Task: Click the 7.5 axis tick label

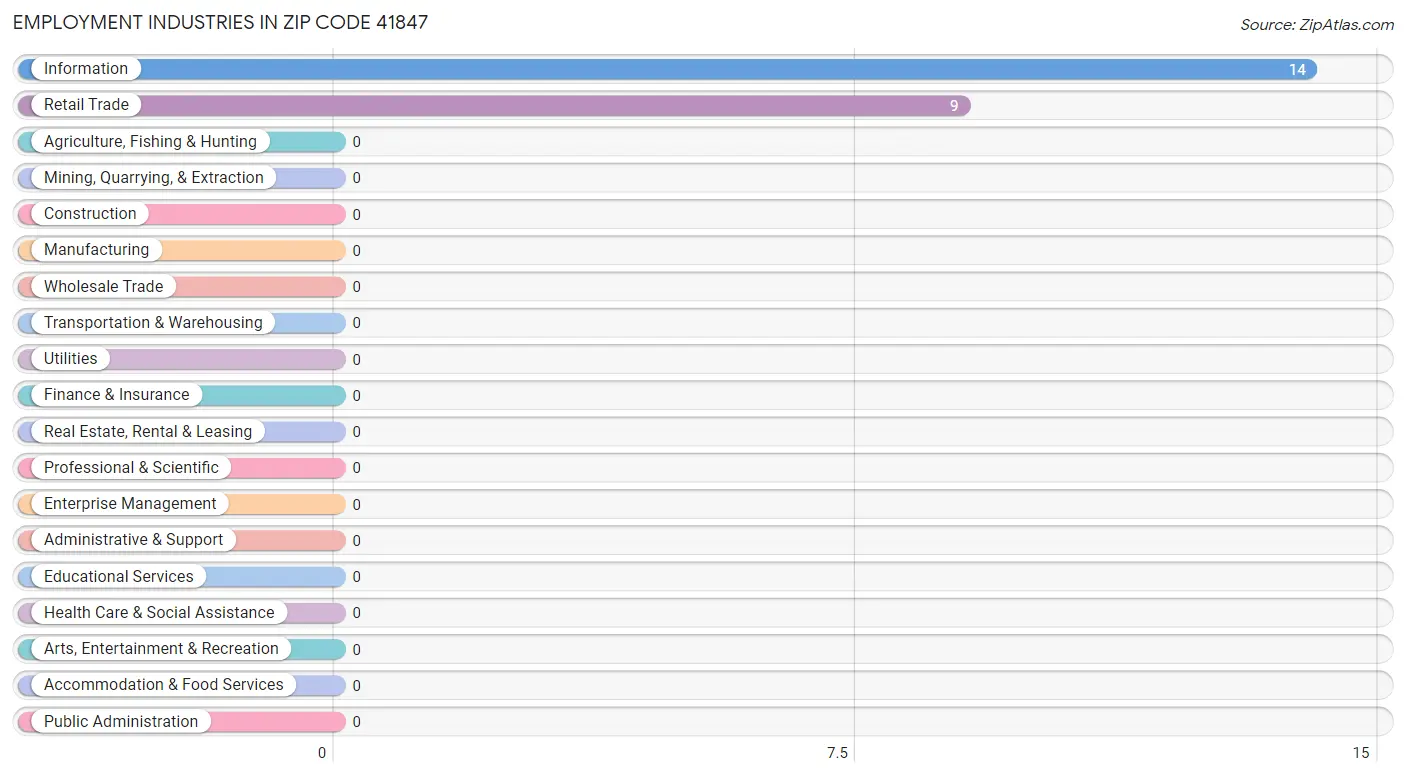Action: [x=837, y=753]
